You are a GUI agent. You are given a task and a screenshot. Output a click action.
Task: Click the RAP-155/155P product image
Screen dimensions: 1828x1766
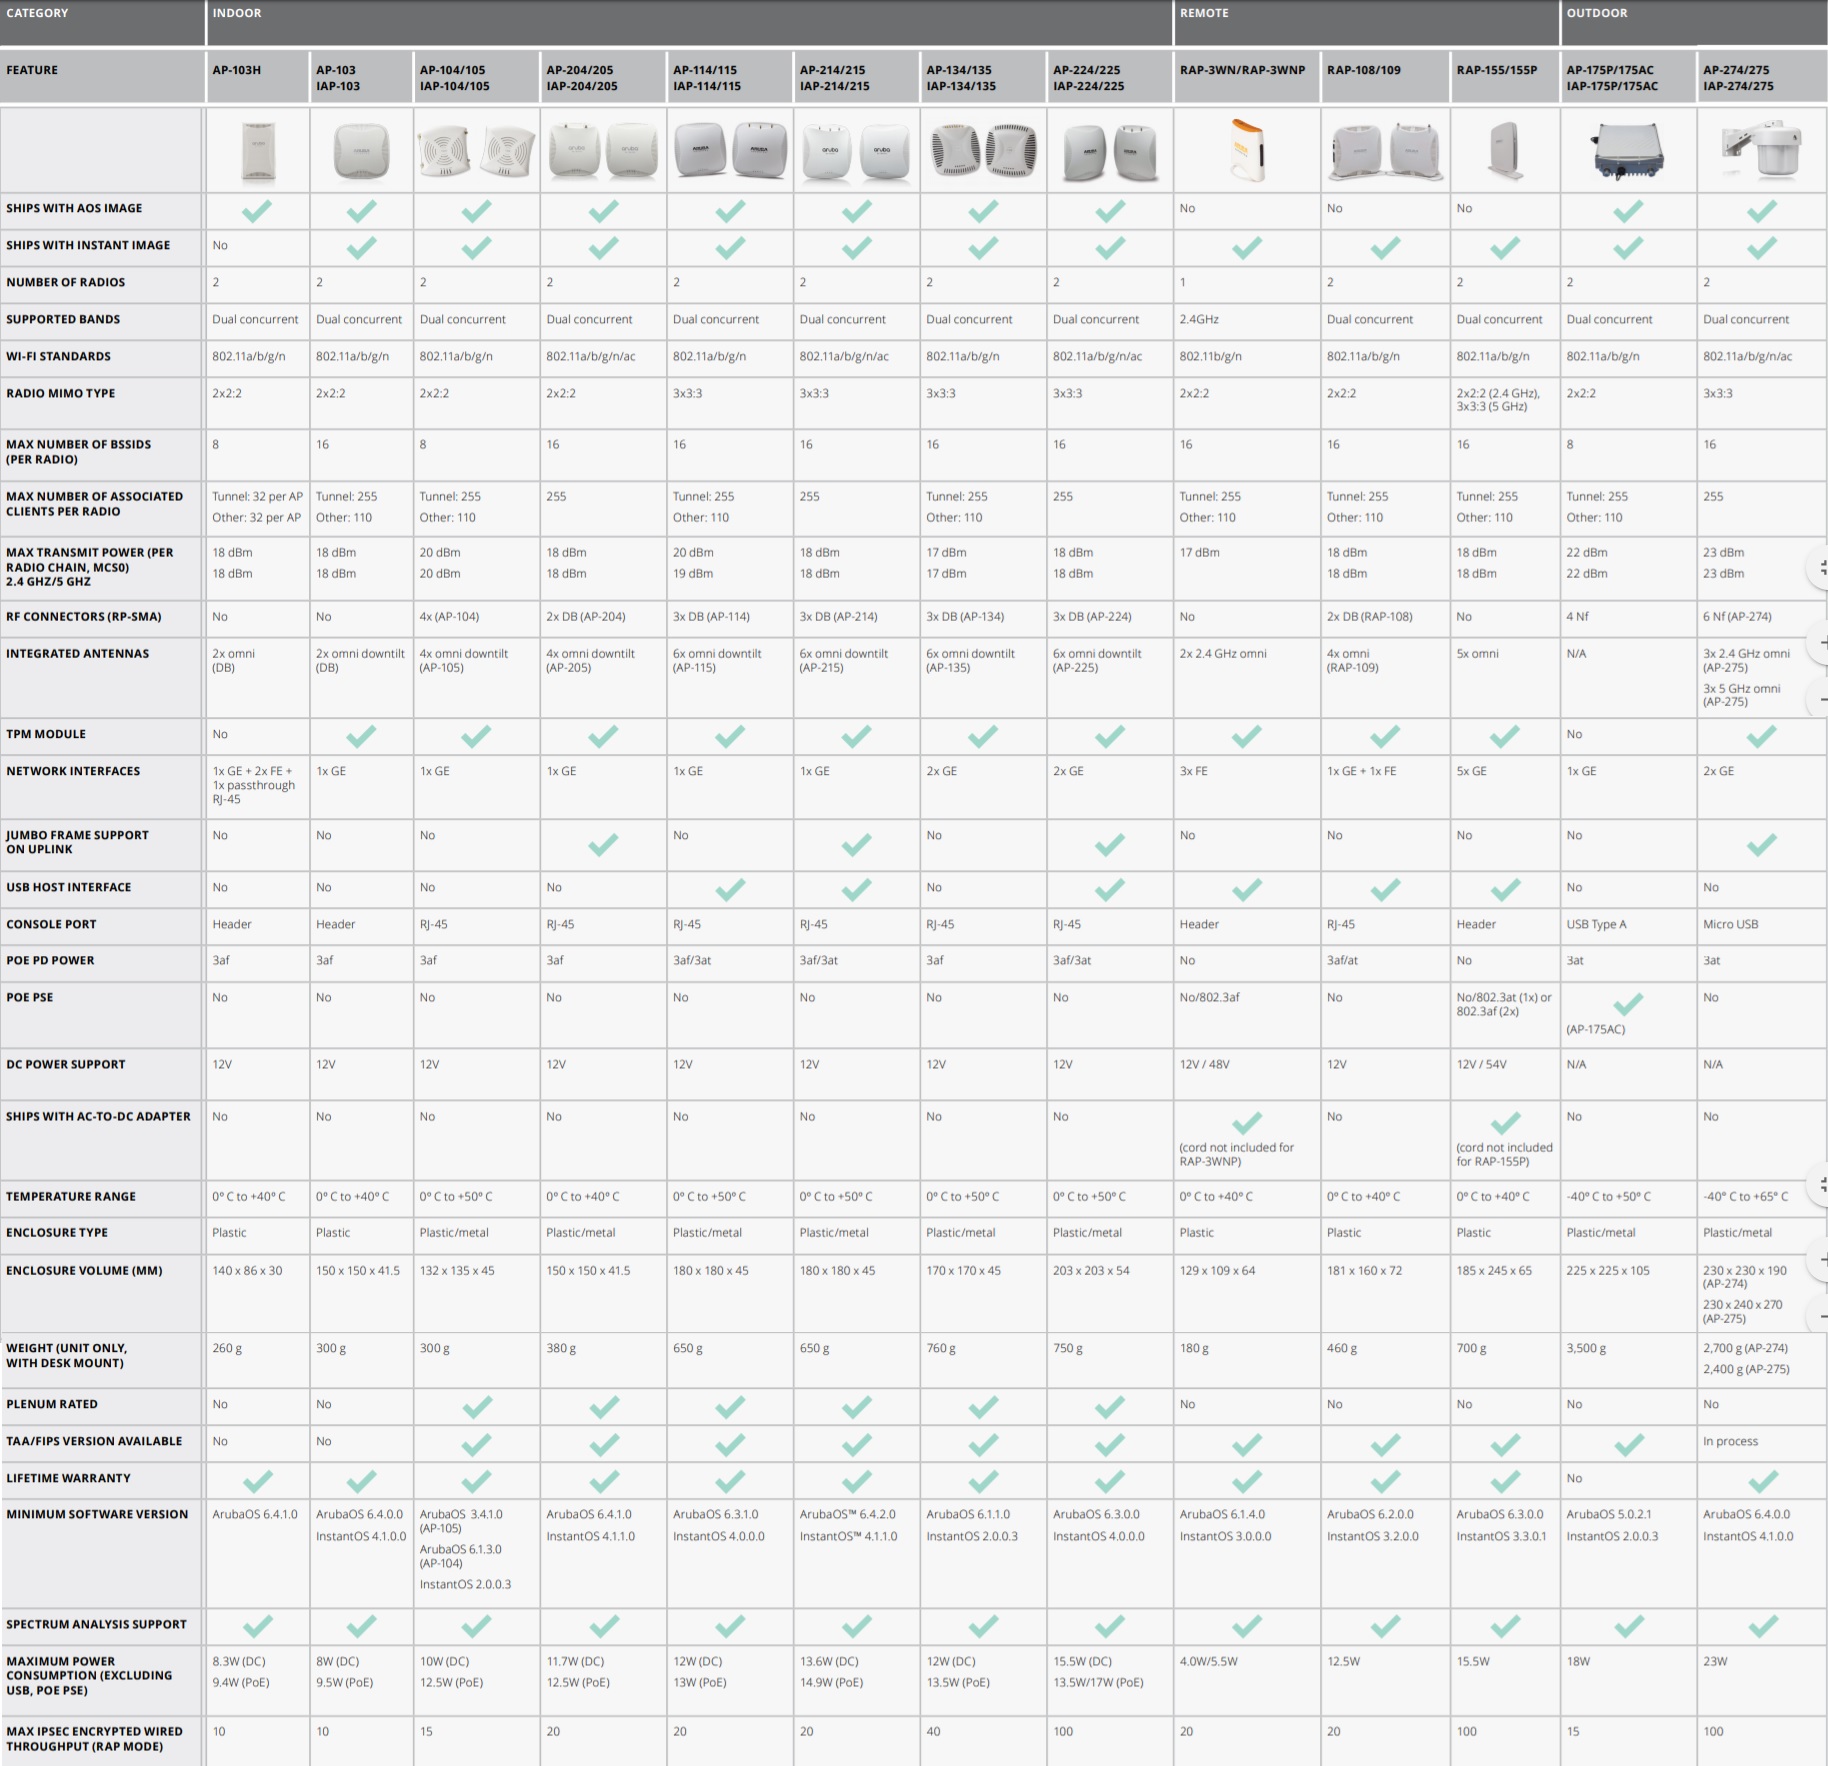pos(1505,151)
